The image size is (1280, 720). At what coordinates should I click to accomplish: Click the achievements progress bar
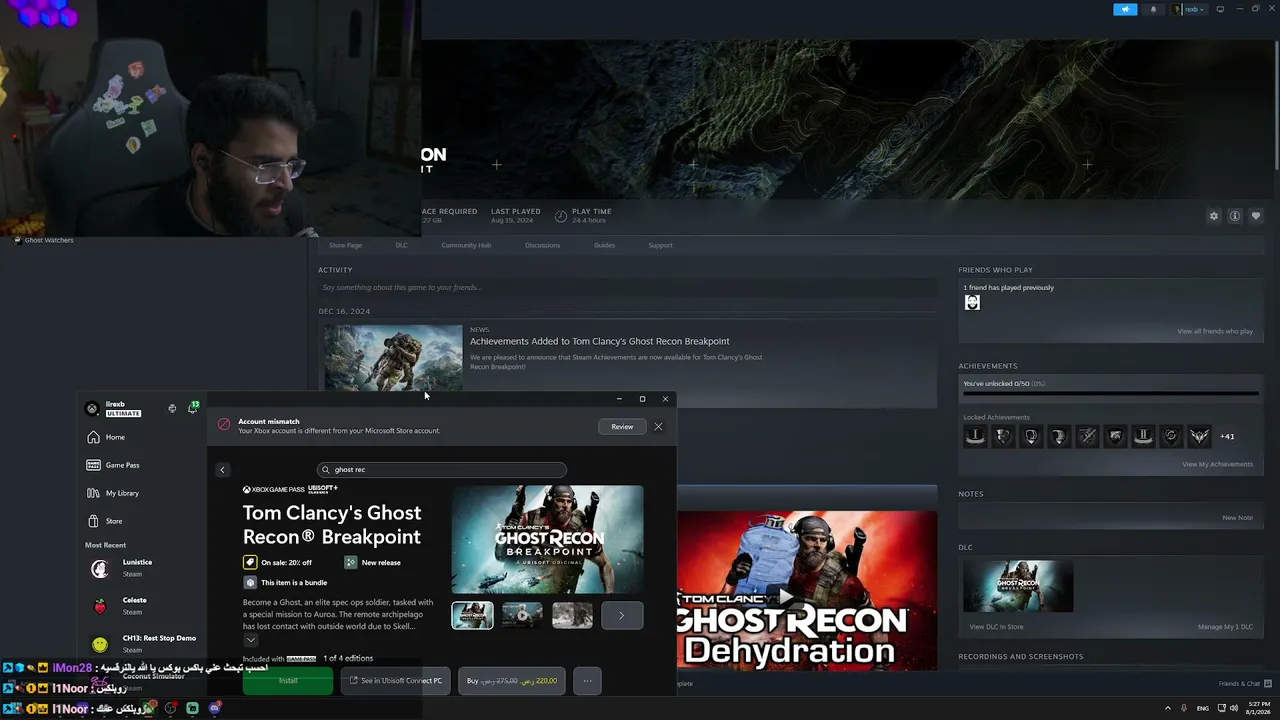tap(1110, 394)
